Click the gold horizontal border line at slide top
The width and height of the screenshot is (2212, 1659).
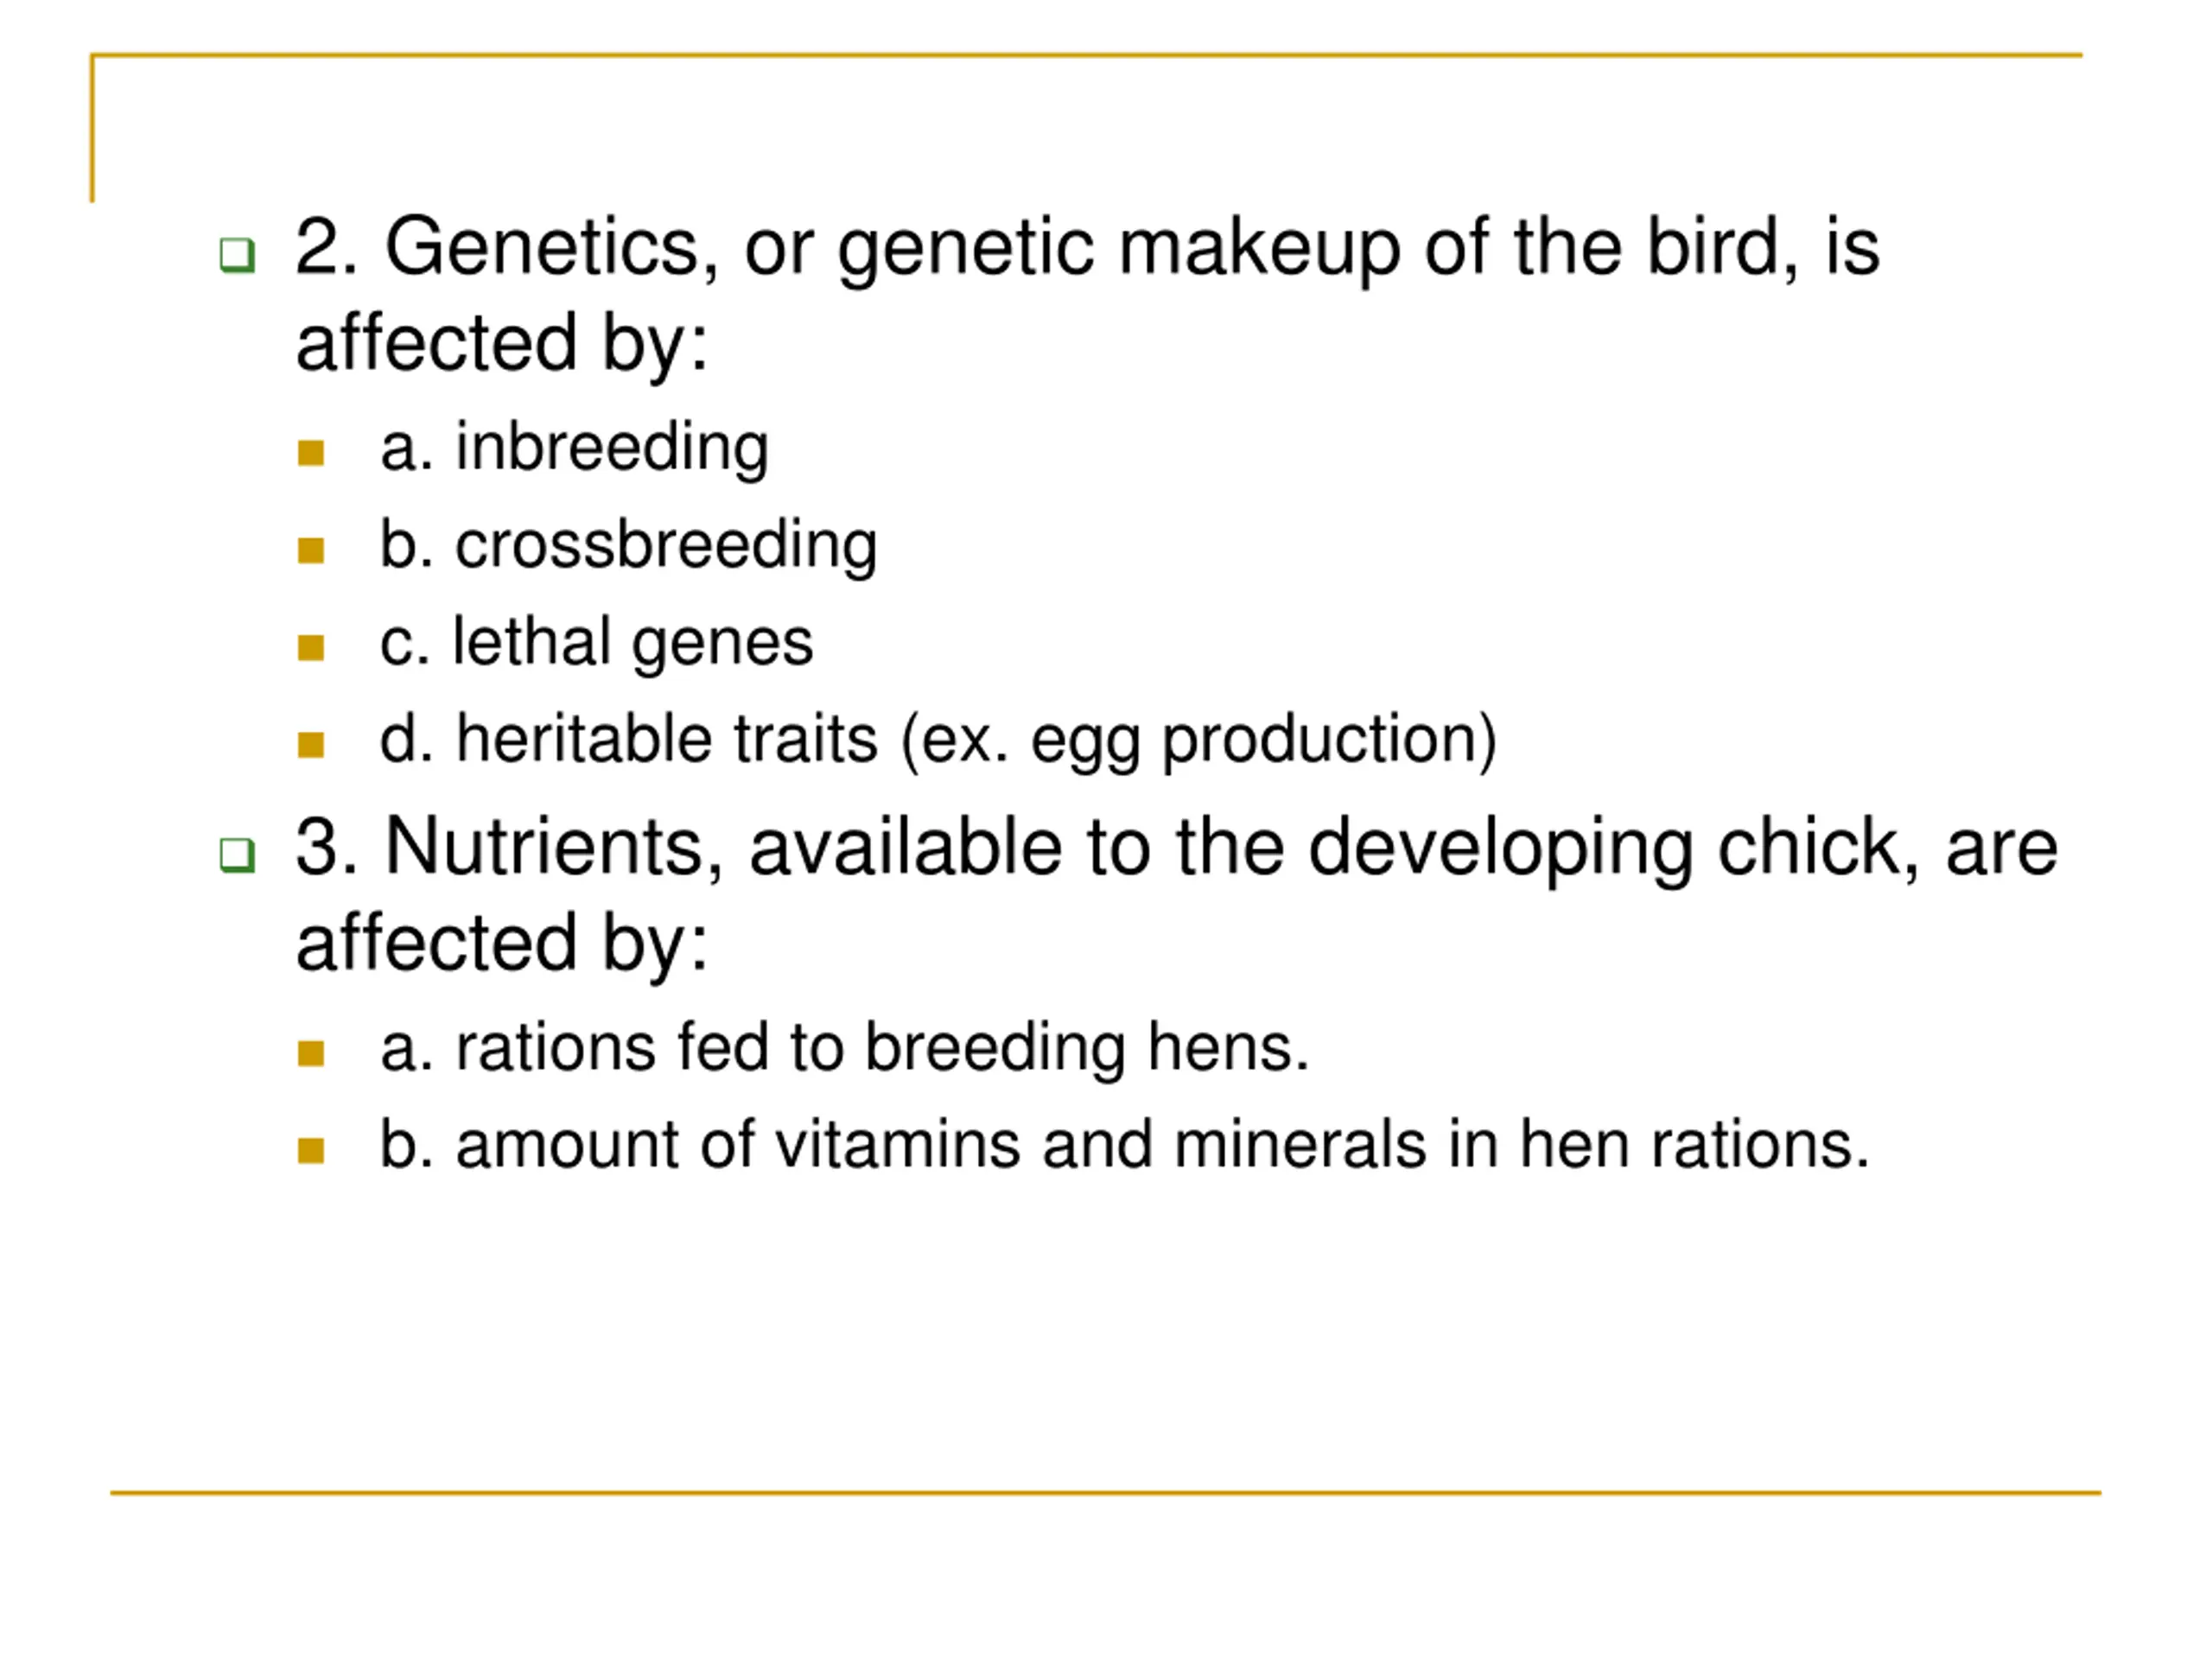(x=1087, y=55)
